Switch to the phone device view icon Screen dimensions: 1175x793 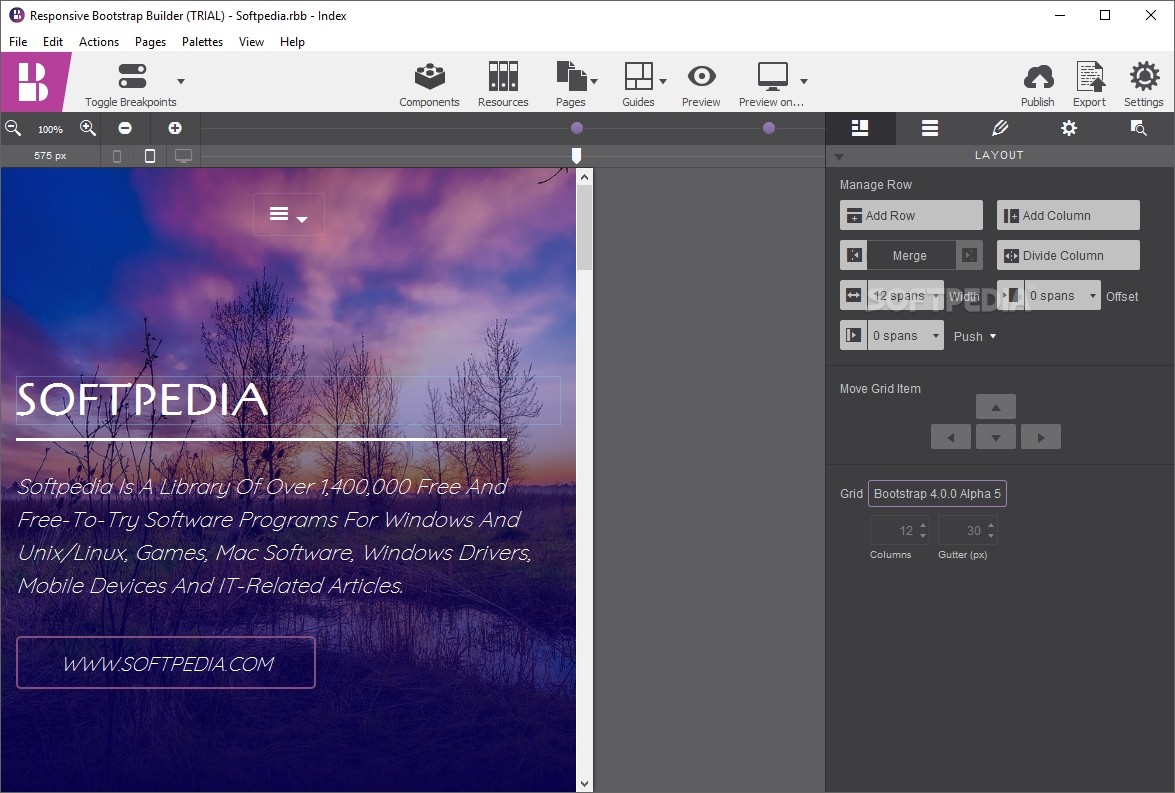[117, 156]
